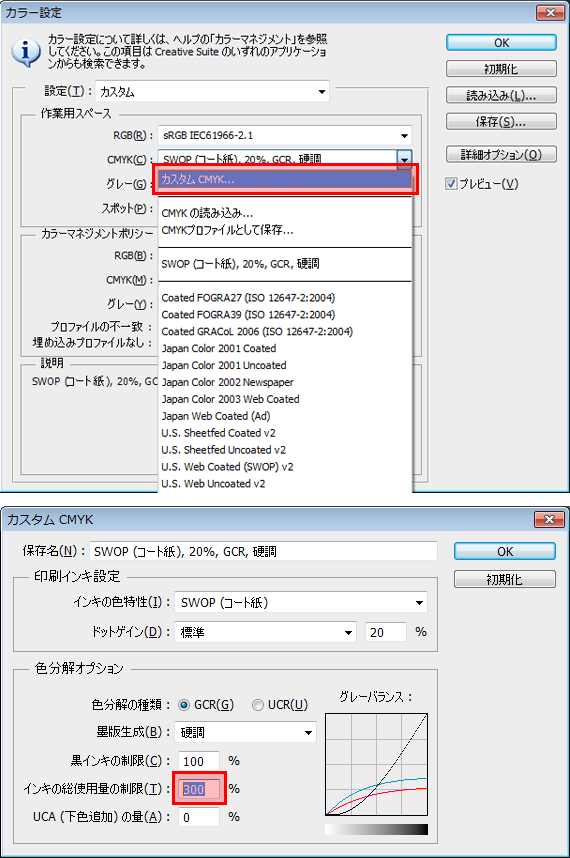The height and width of the screenshot is (858, 570).
Task: Close the カスタム CMYK dialog window
Action: pyautogui.click(x=549, y=519)
